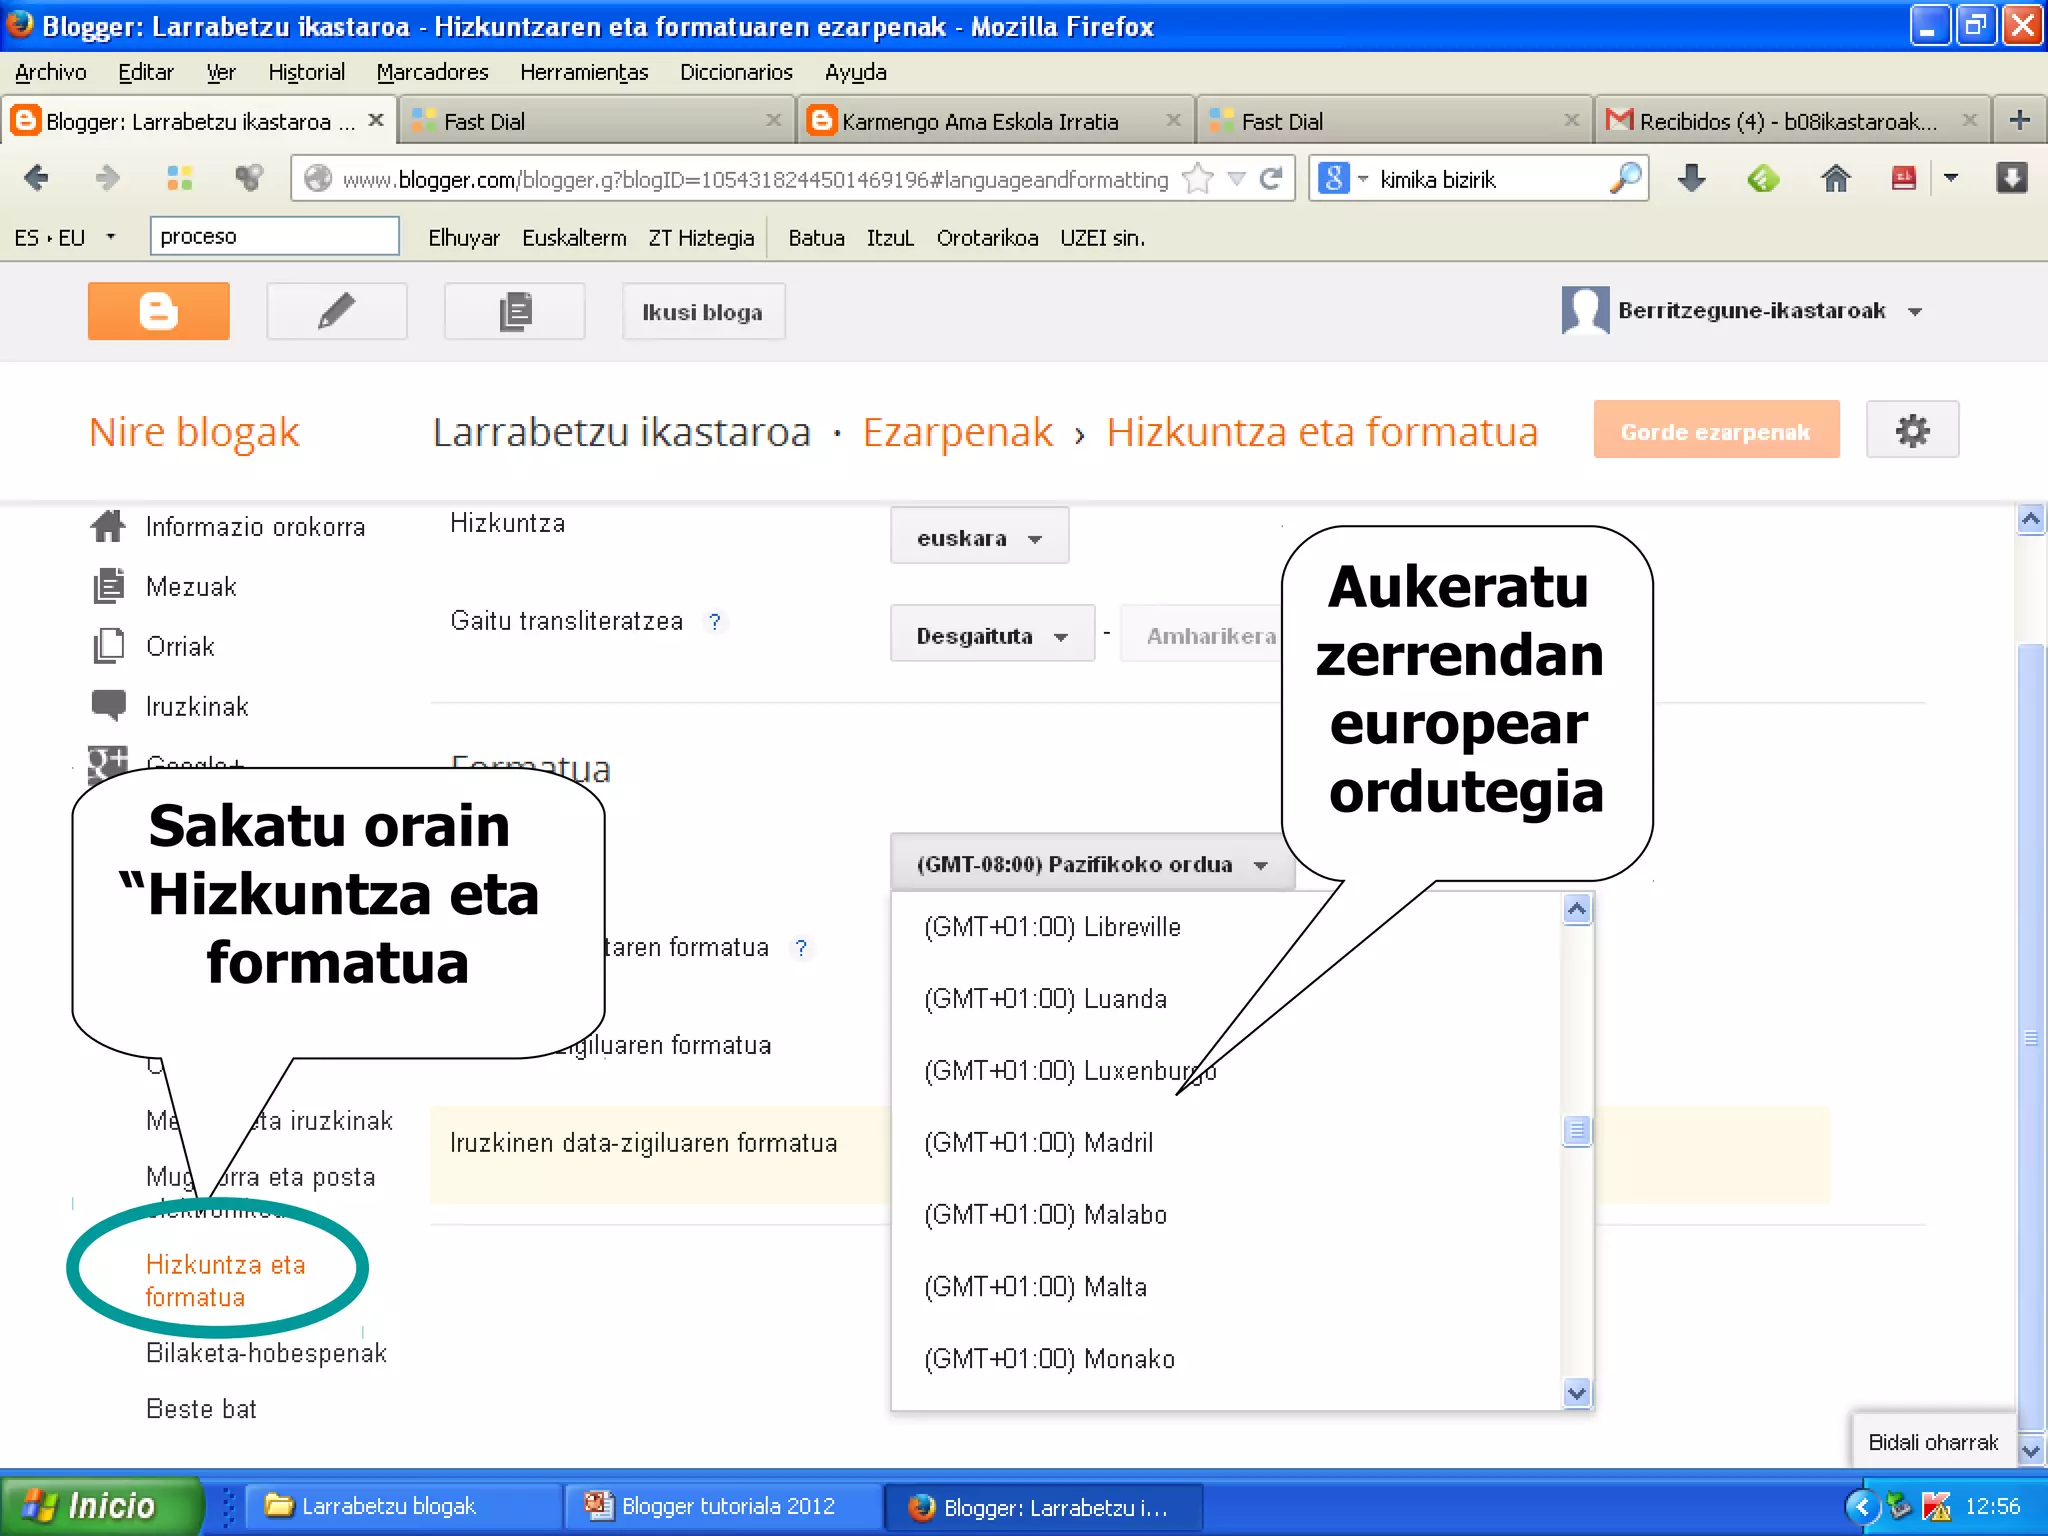Click the orange Blogger home icon
2048x1536 pixels.
(x=158, y=311)
